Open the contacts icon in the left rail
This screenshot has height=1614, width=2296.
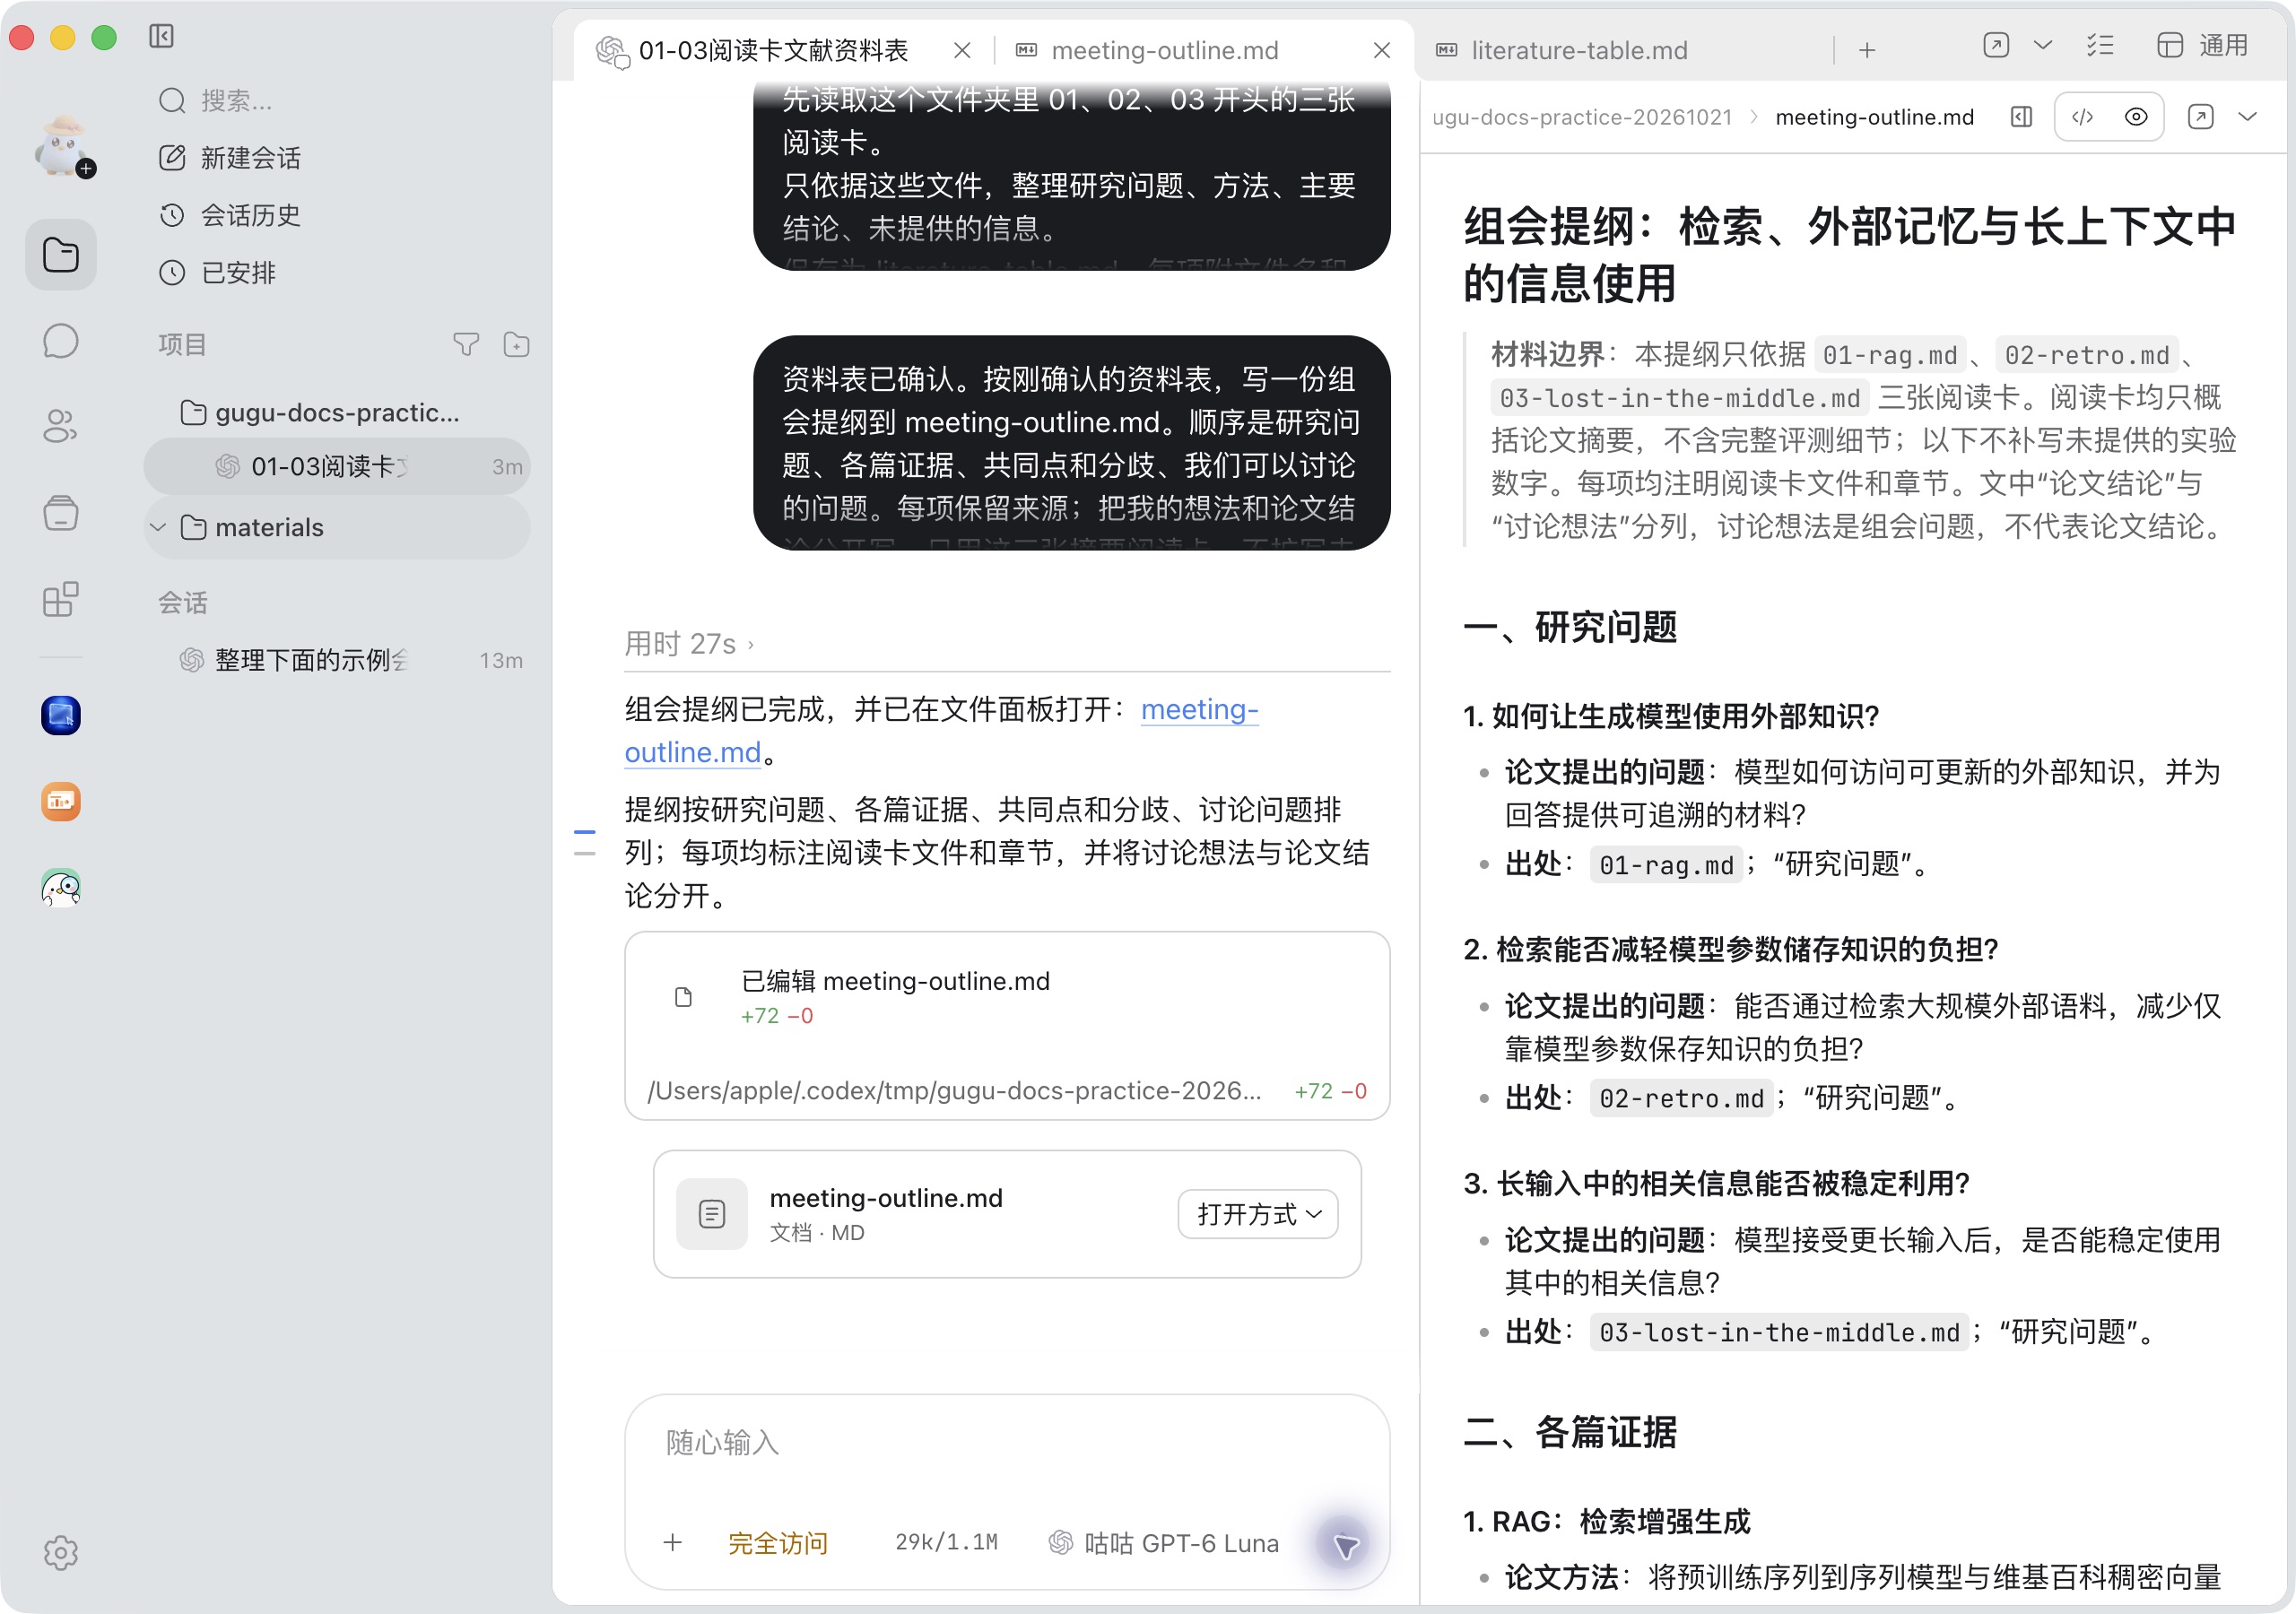coord(61,426)
